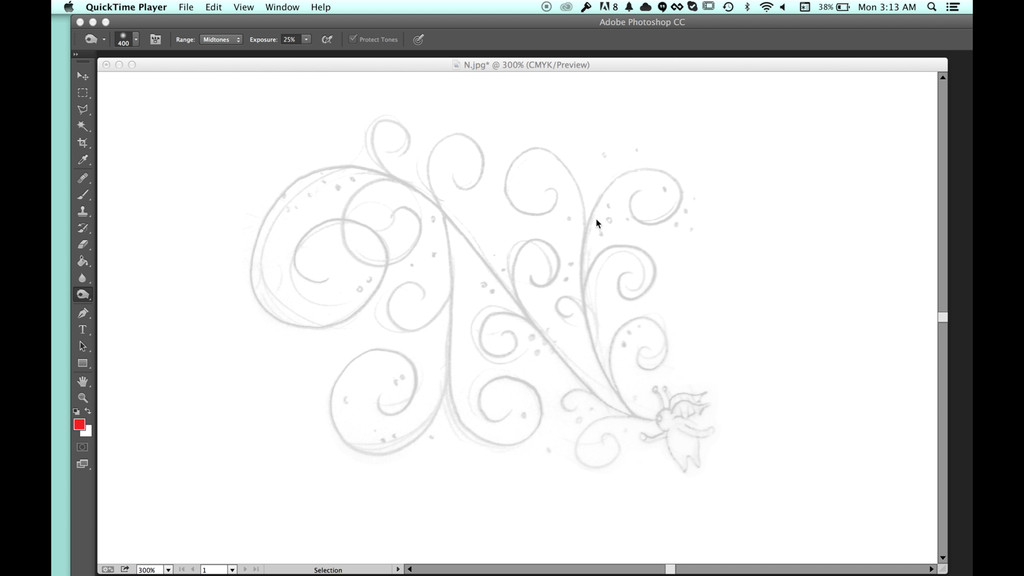Image resolution: width=1024 pixels, height=576 pixels.
Task: Expand the collapsed toolbox panel arrows
Action: [x=76, y=54]
